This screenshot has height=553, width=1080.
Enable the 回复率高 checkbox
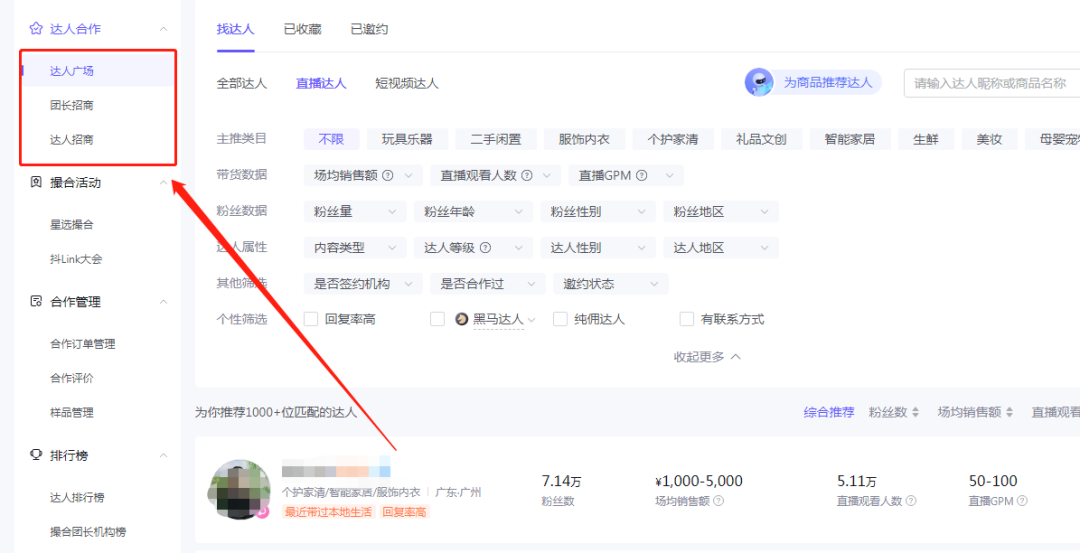[311, 319]
